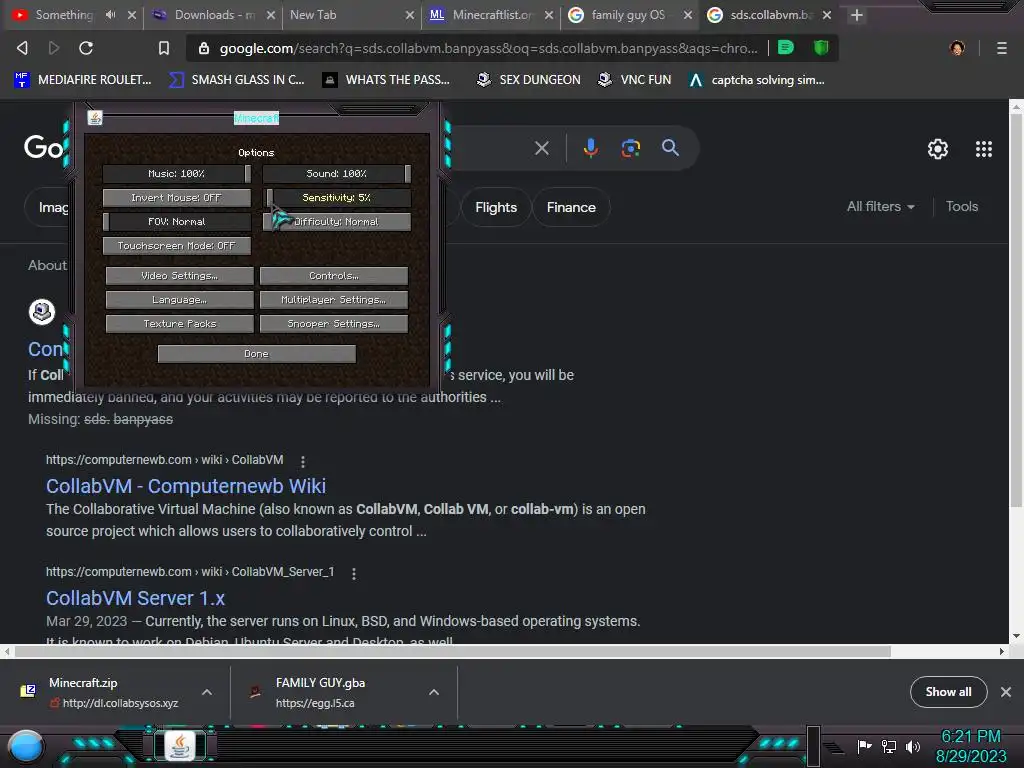This screenshot has height=768, width=1024.
Task: Open the browser profile avatar
Action: coord(957,48)
